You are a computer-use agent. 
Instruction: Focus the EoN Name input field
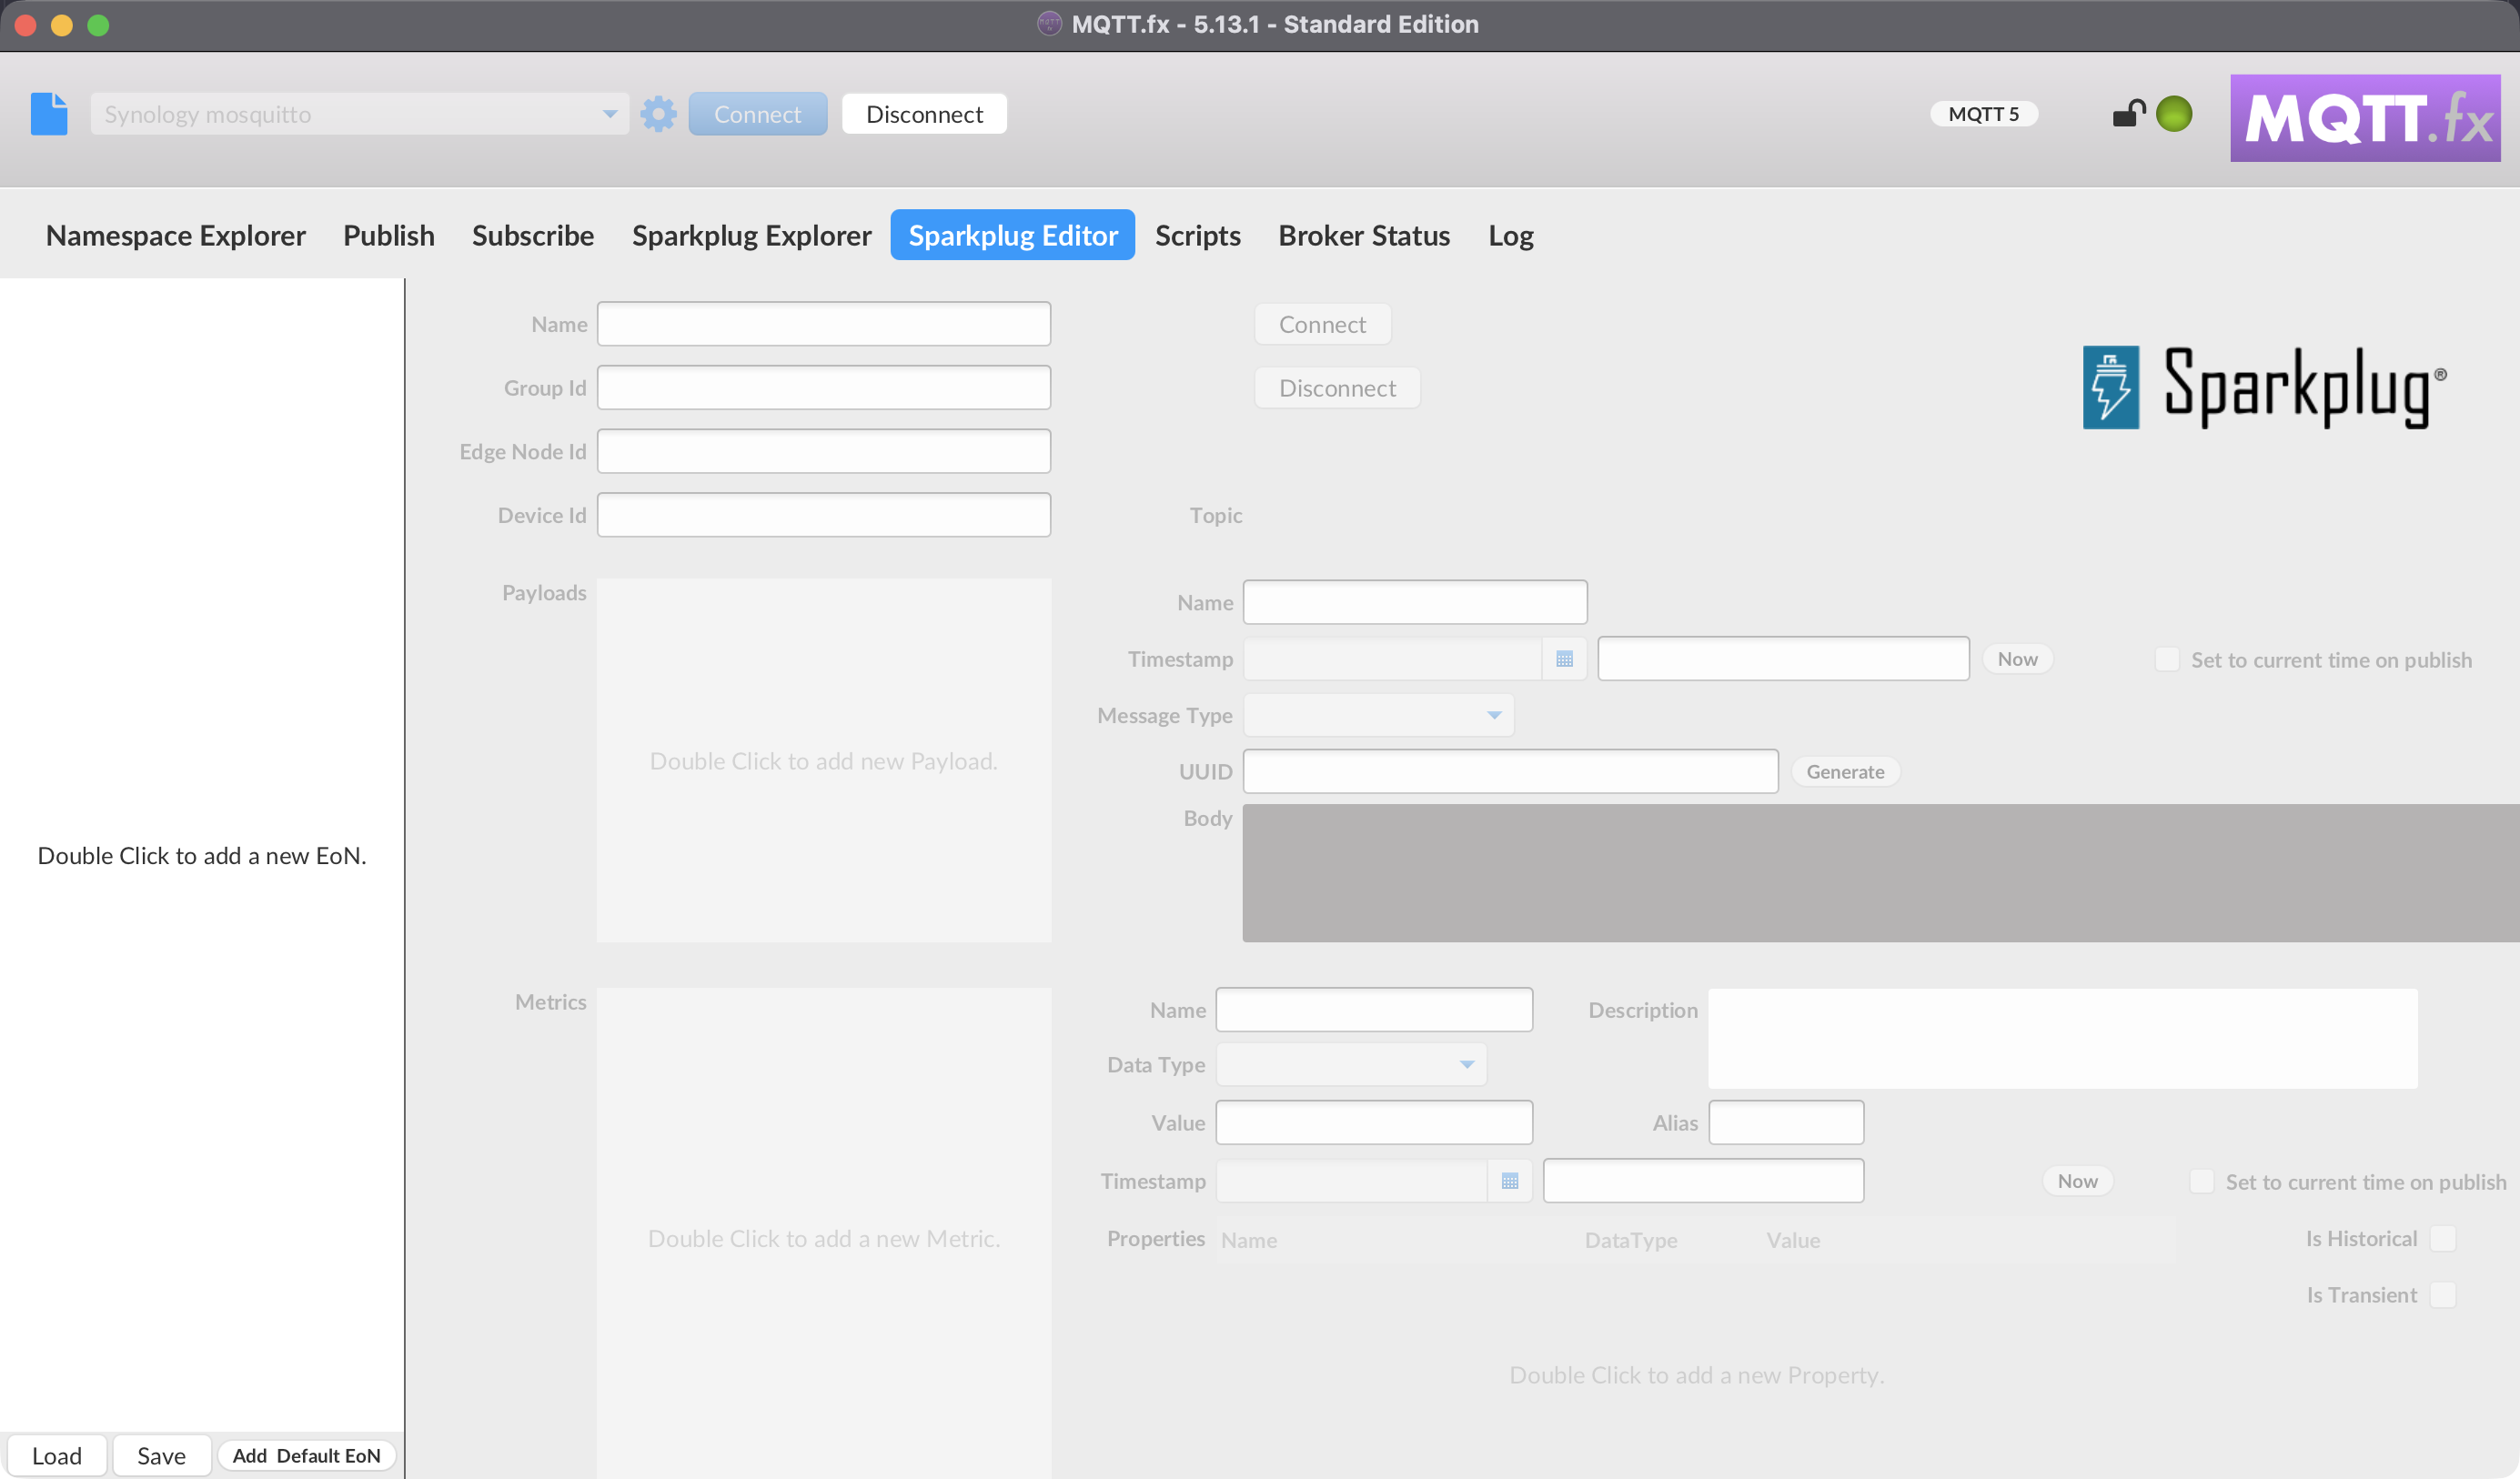click(x=824, y=324)
